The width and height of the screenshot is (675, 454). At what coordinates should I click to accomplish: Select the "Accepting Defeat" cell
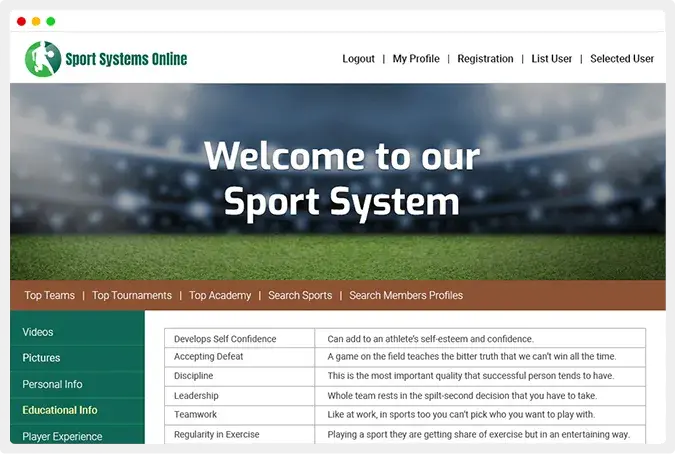(x=239, y=357)
